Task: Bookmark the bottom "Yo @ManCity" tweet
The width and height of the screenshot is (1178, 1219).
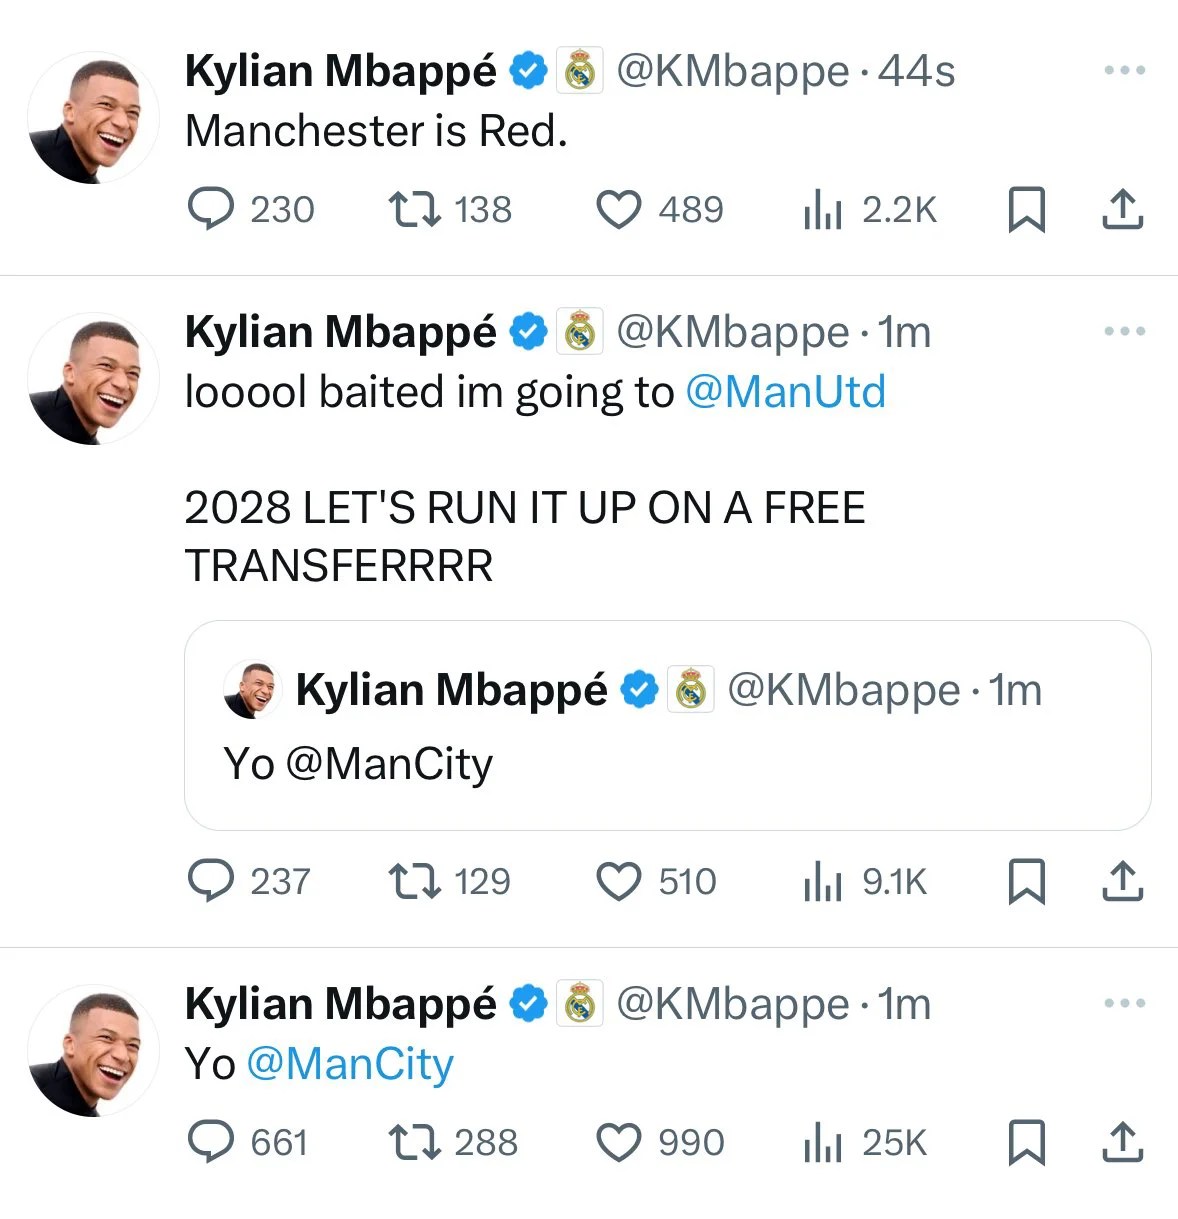Action: 1027,1143
